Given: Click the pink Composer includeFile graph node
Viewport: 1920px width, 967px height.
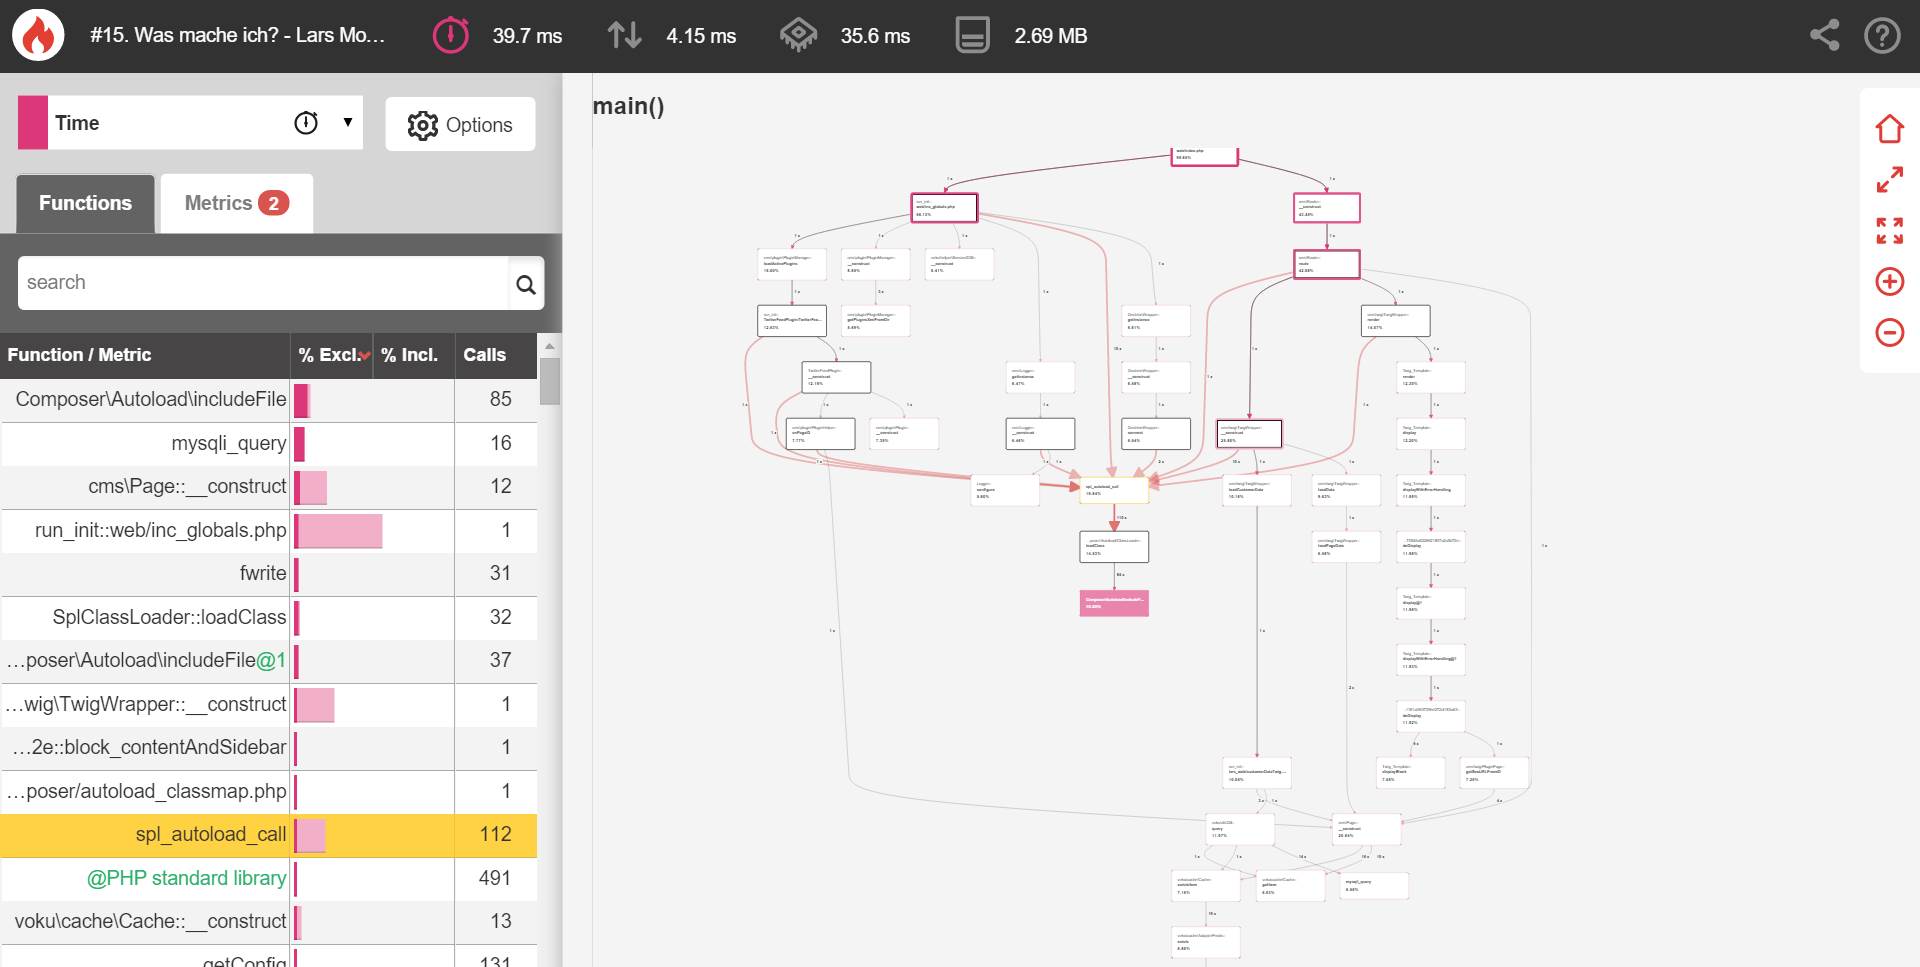Looking at the screenshot, I should pyautogui.click(x=1113, y=603).
